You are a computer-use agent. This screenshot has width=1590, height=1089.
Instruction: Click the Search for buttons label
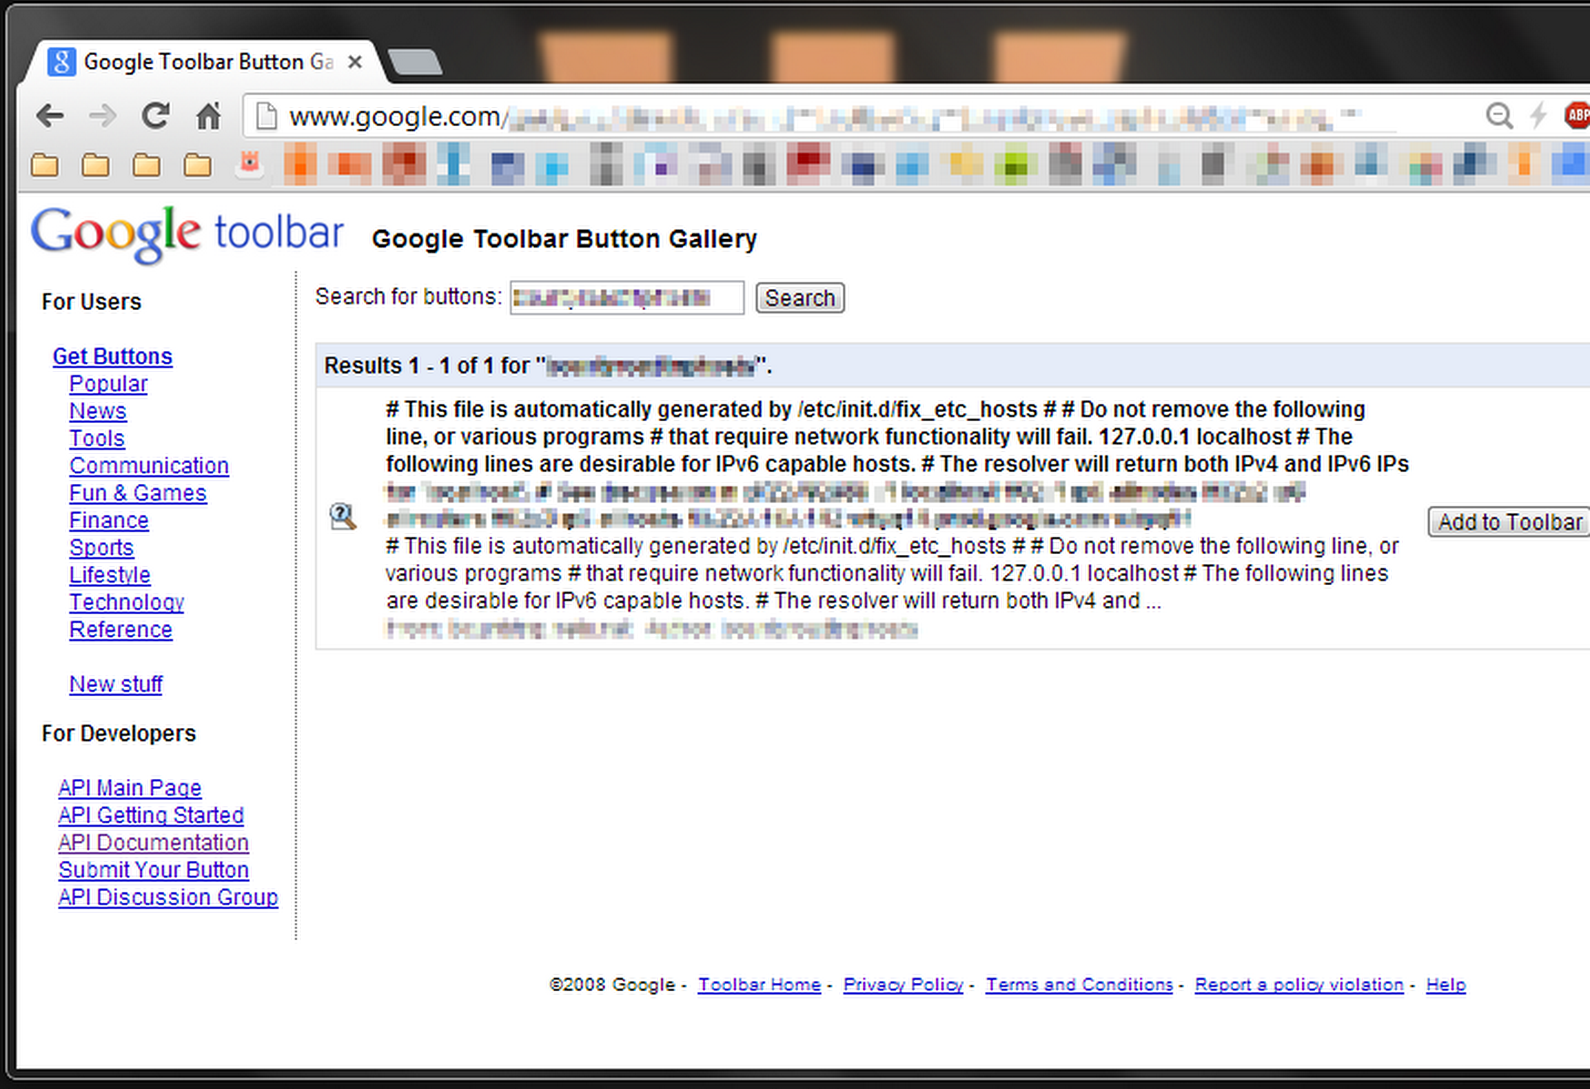pos(408,297)
